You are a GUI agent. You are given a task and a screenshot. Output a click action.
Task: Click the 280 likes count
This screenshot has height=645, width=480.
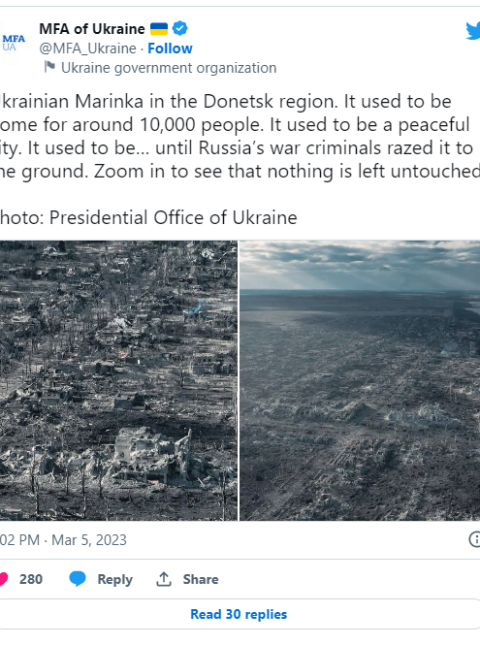point(31,579)
